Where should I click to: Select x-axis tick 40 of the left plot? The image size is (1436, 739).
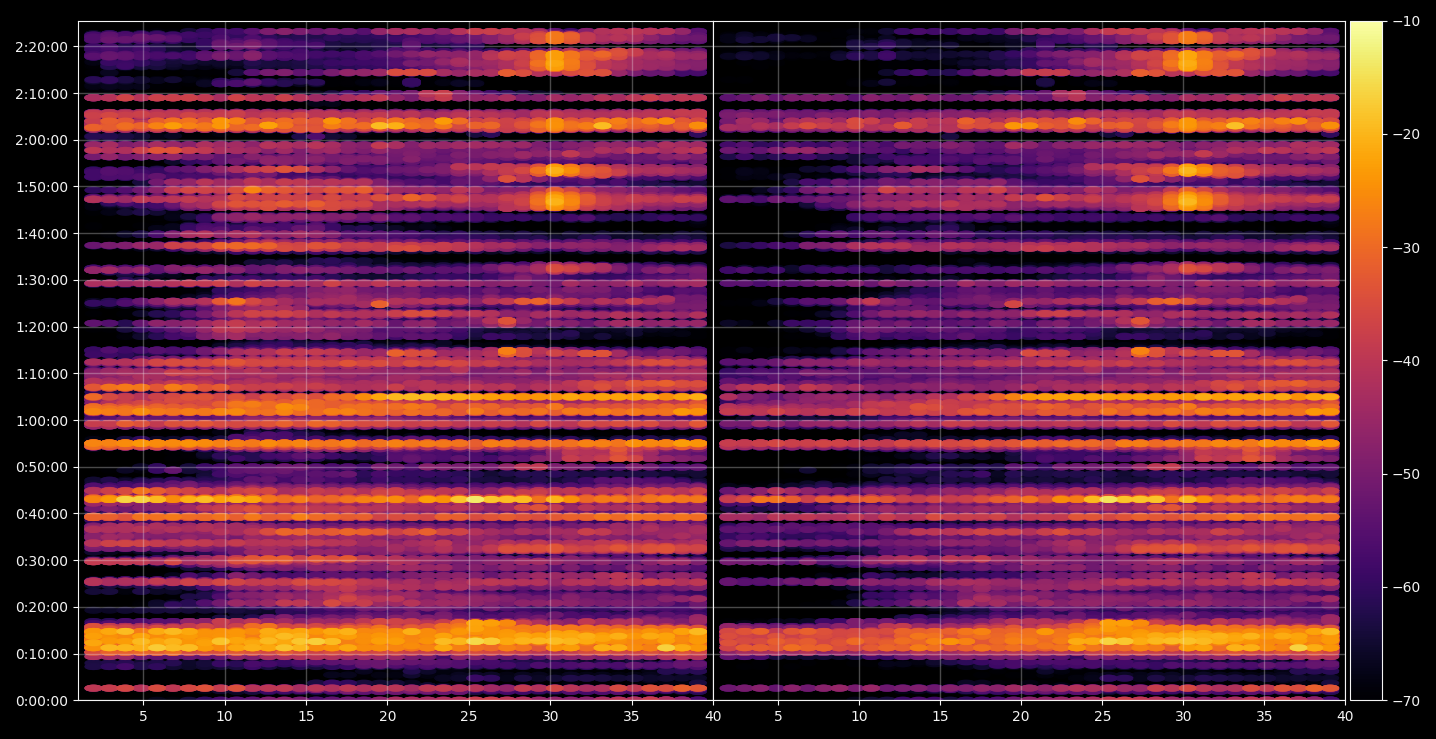pos(713,716)
